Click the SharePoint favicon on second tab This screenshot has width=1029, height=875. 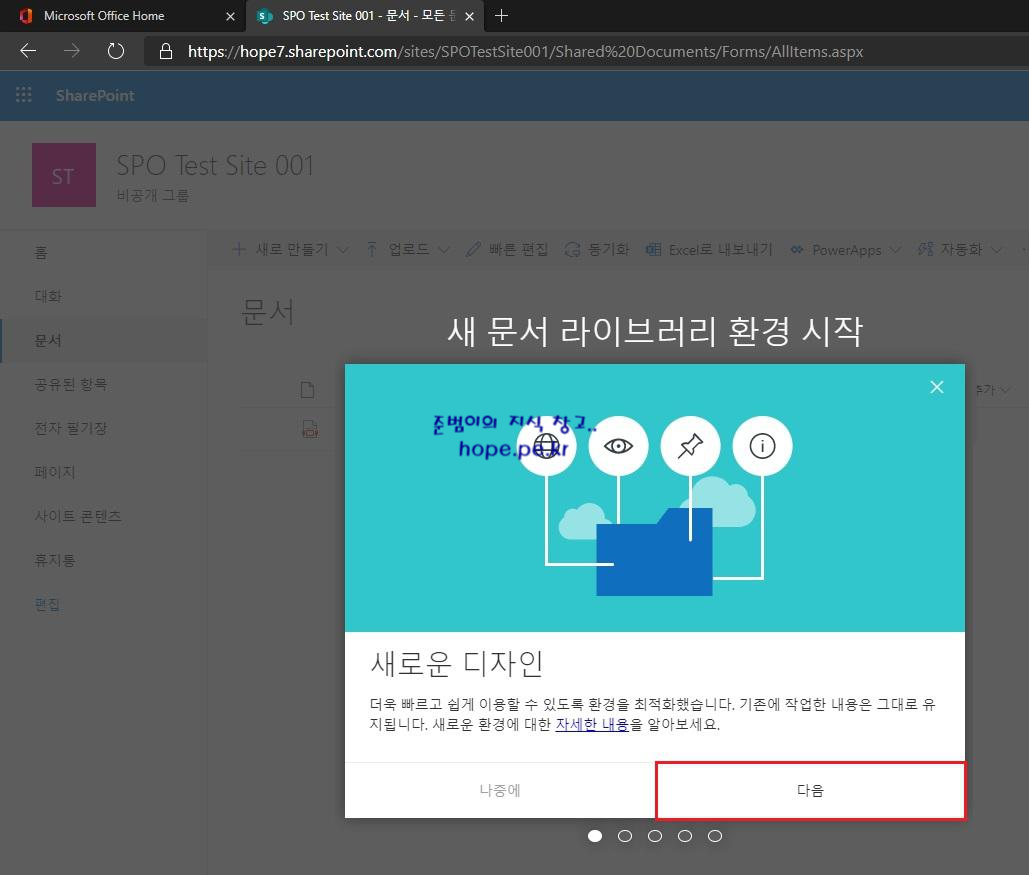264,16
